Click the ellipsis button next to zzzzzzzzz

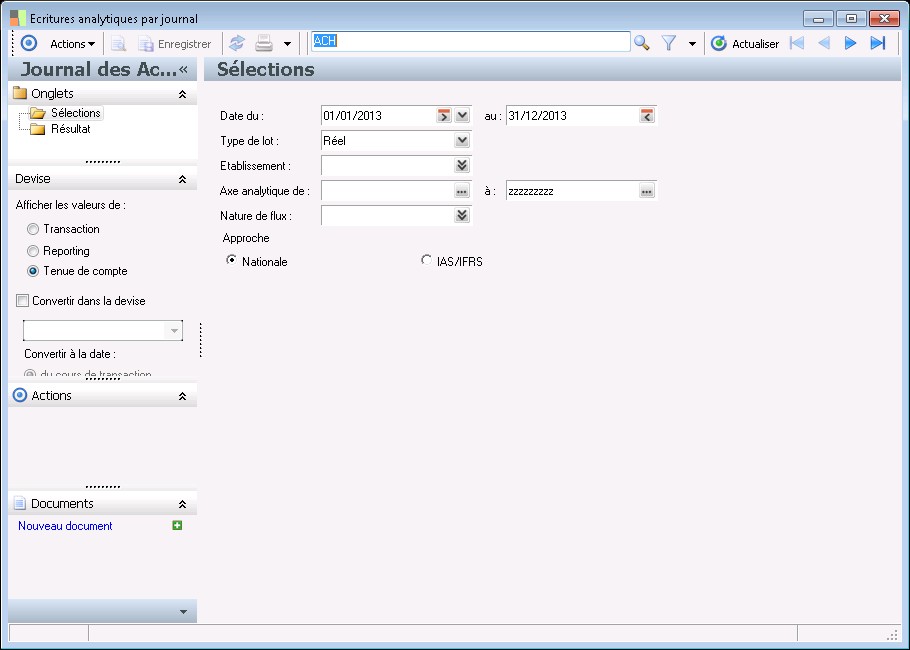[647, 191]
